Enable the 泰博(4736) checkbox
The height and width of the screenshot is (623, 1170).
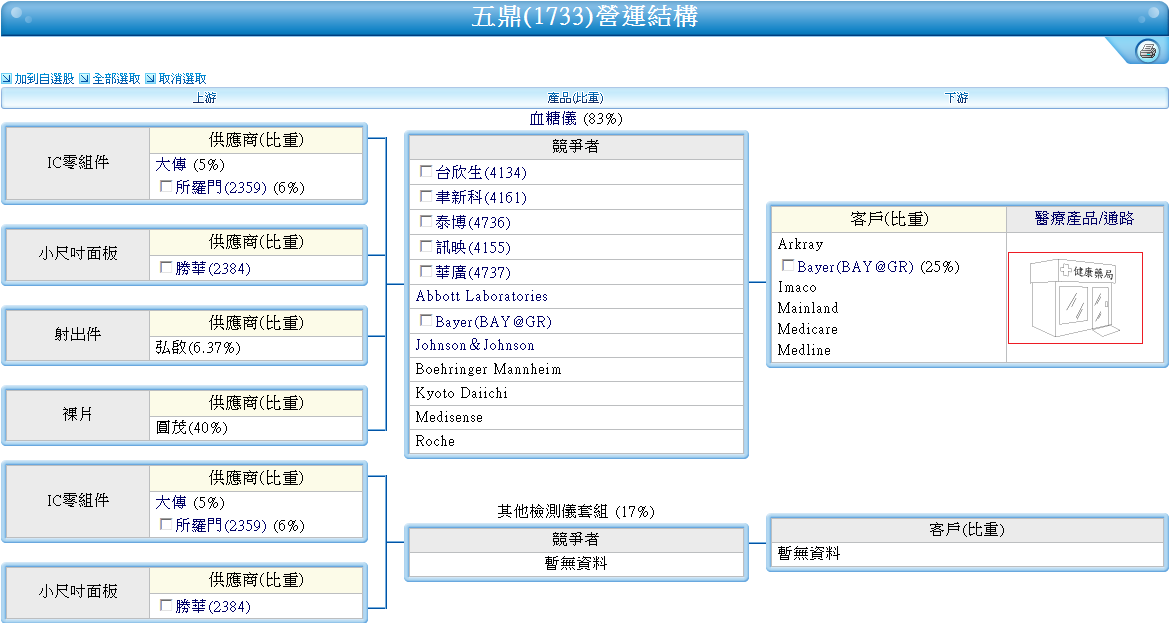click(426, 222)
